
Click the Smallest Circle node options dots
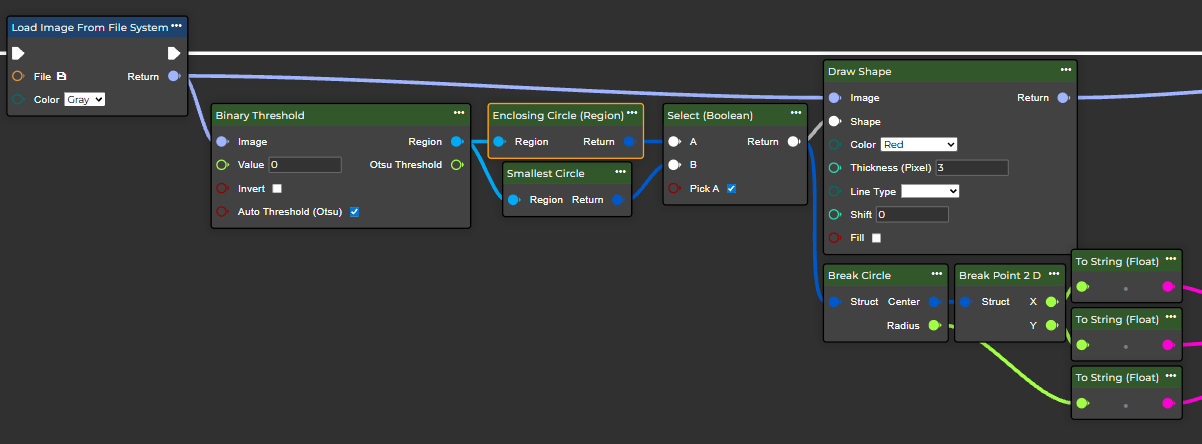619,172
